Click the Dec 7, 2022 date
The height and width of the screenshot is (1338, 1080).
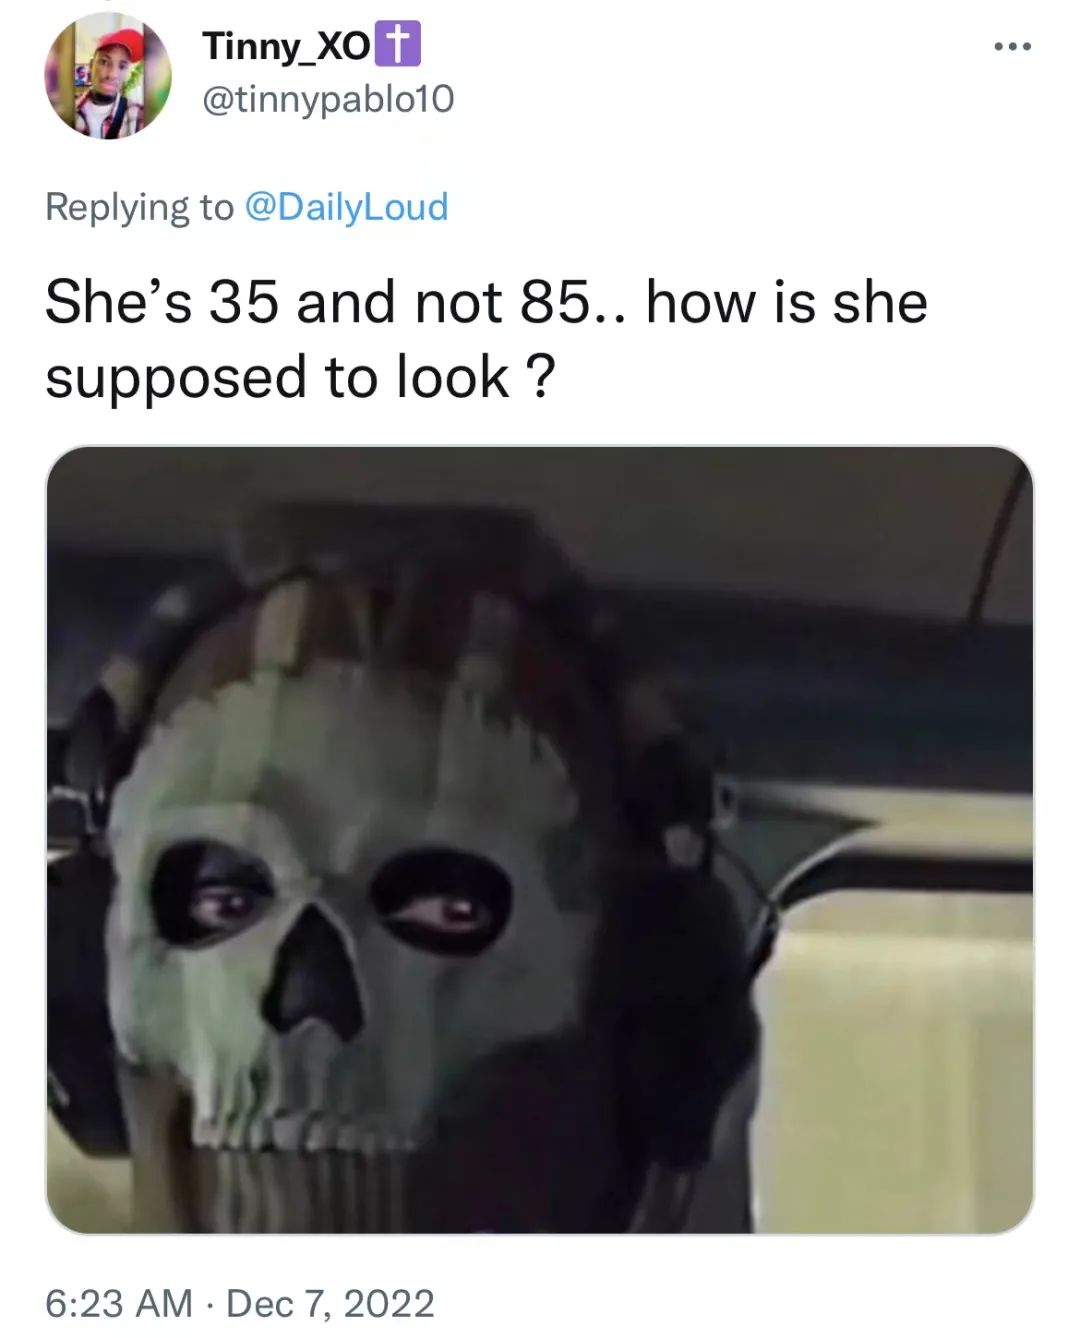(x=330, y=1303)
